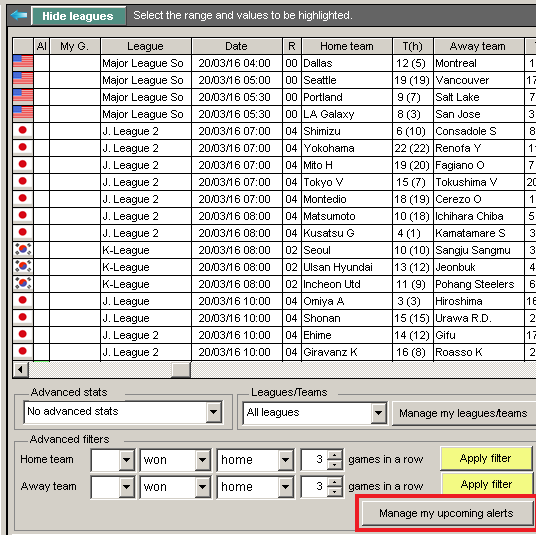Click the left scroll arrow of table scrollbar
Viewport: 536px width, 535px height.
pyautogui.click(x=21, y=370)
